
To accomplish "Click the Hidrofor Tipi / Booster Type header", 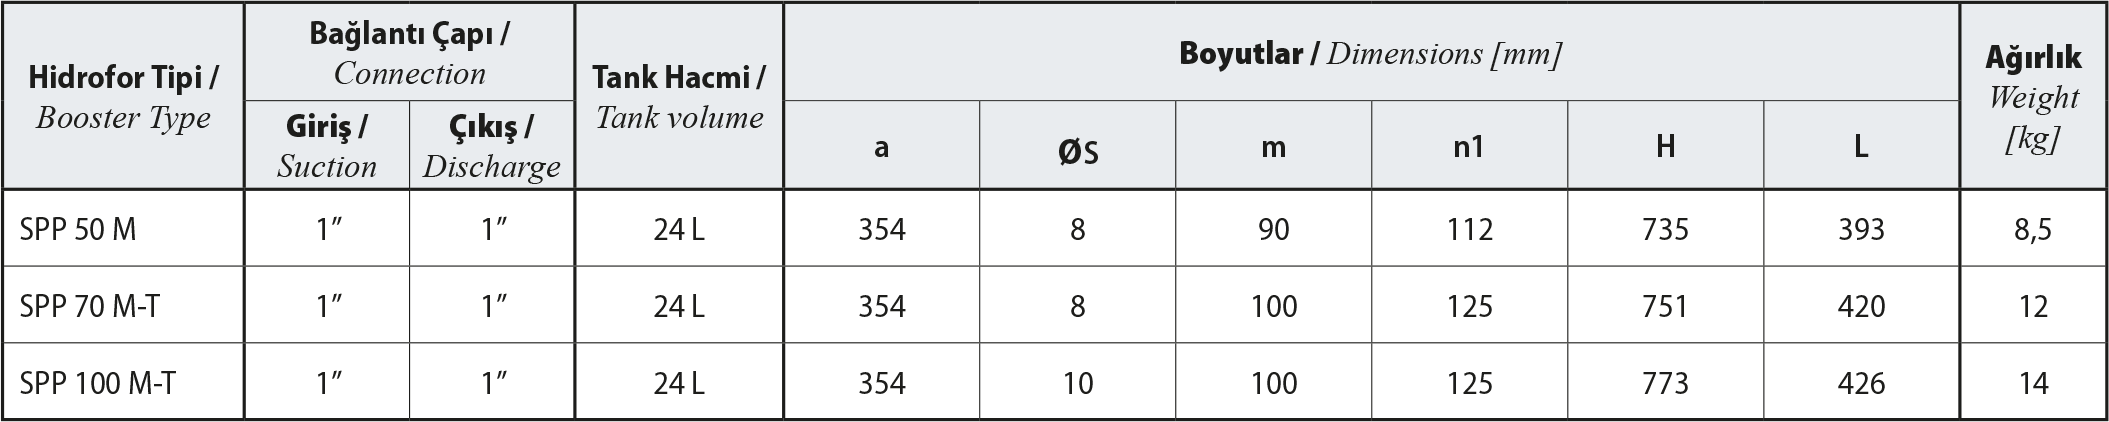I will [123, 97].
